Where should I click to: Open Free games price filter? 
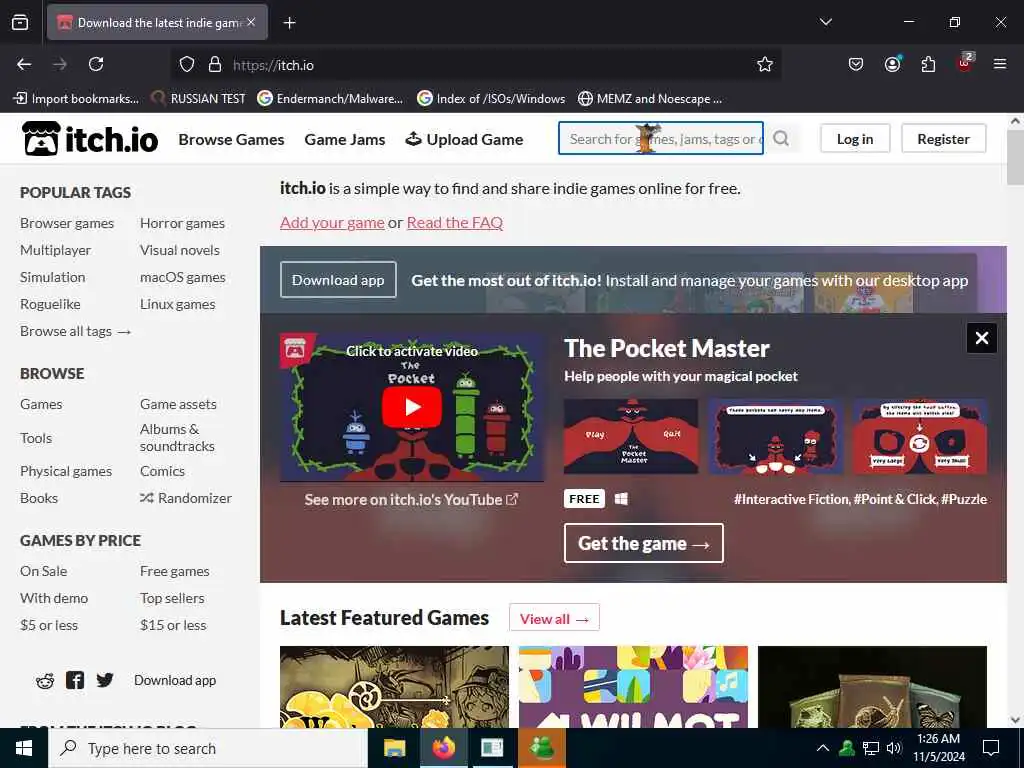tap(174, 571)
